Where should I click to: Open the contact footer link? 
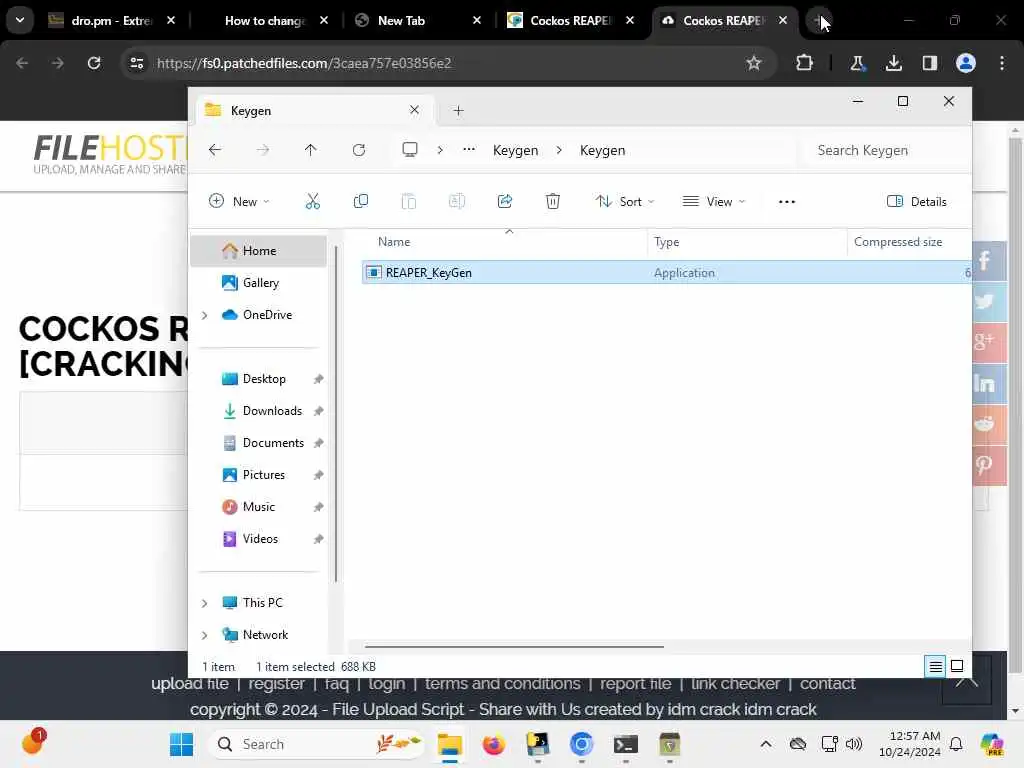point(827,684)
